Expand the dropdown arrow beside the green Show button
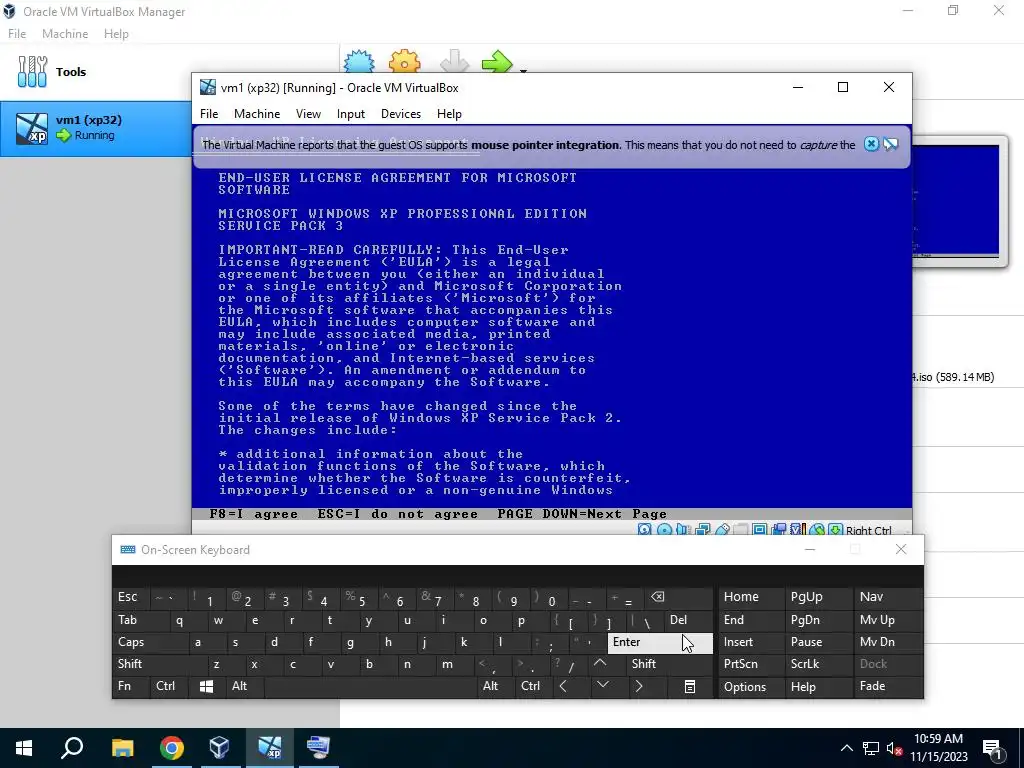1024x768 pixels. [523, 70]
